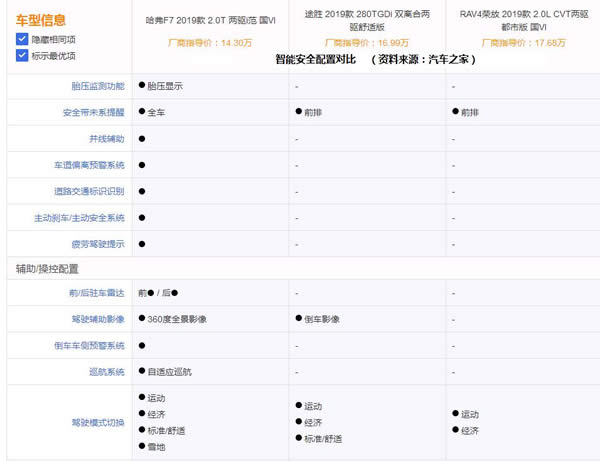Image resolution: width=600 pixels, height=461 pixels.
Task: Select the 途胜 2019款 280TGDi model title
Action: click(367, 21)
